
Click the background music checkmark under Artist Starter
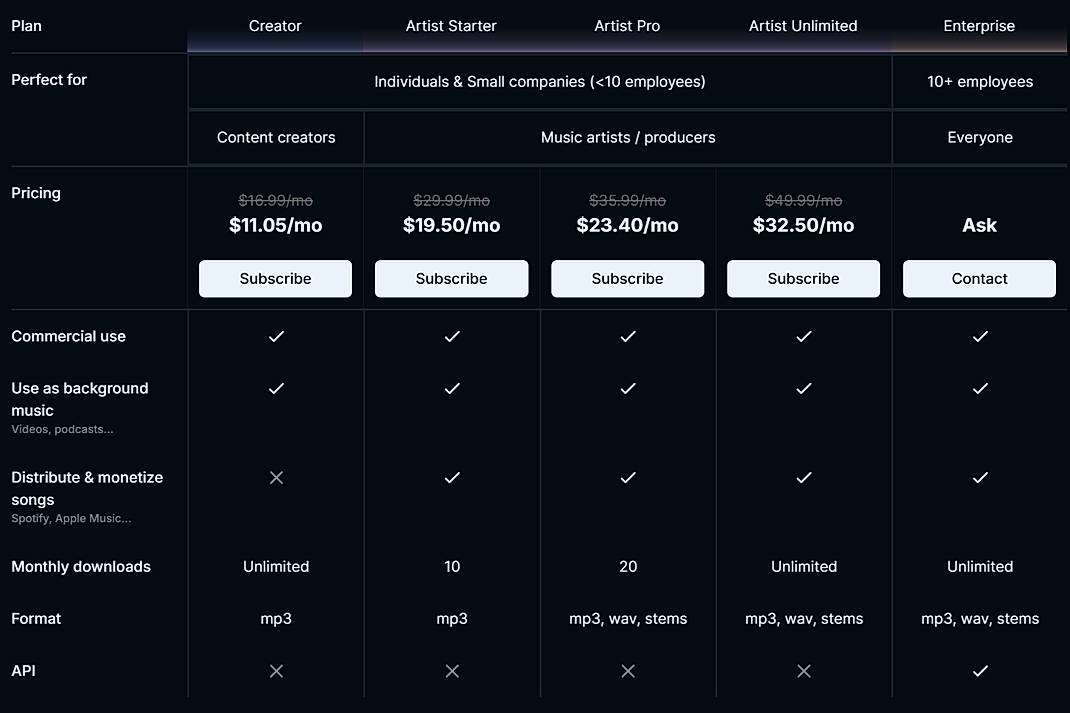[451, 389]
